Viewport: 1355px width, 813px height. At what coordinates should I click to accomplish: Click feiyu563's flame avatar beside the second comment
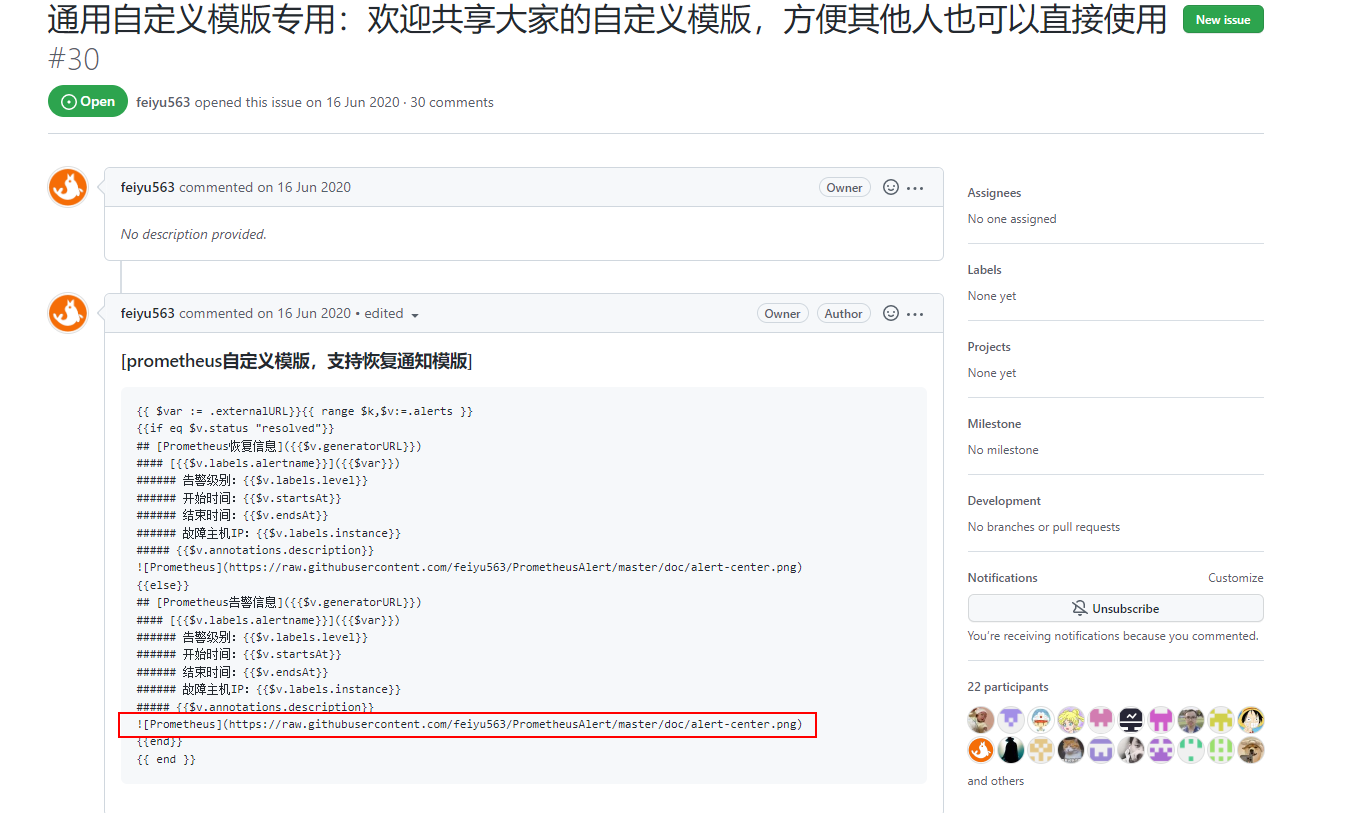(x=67, y=313)
